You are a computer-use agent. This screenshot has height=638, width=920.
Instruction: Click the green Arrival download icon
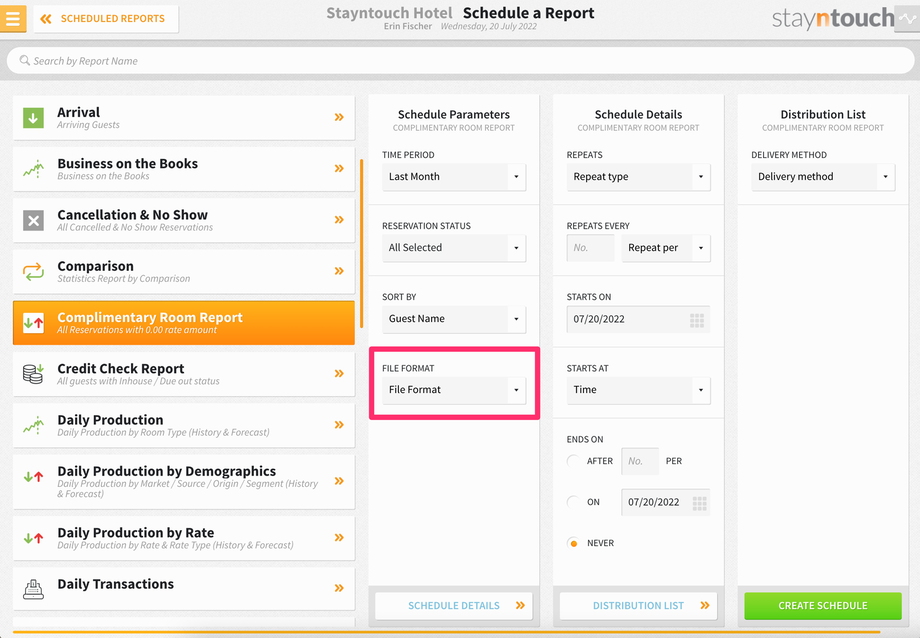point(33,117)
